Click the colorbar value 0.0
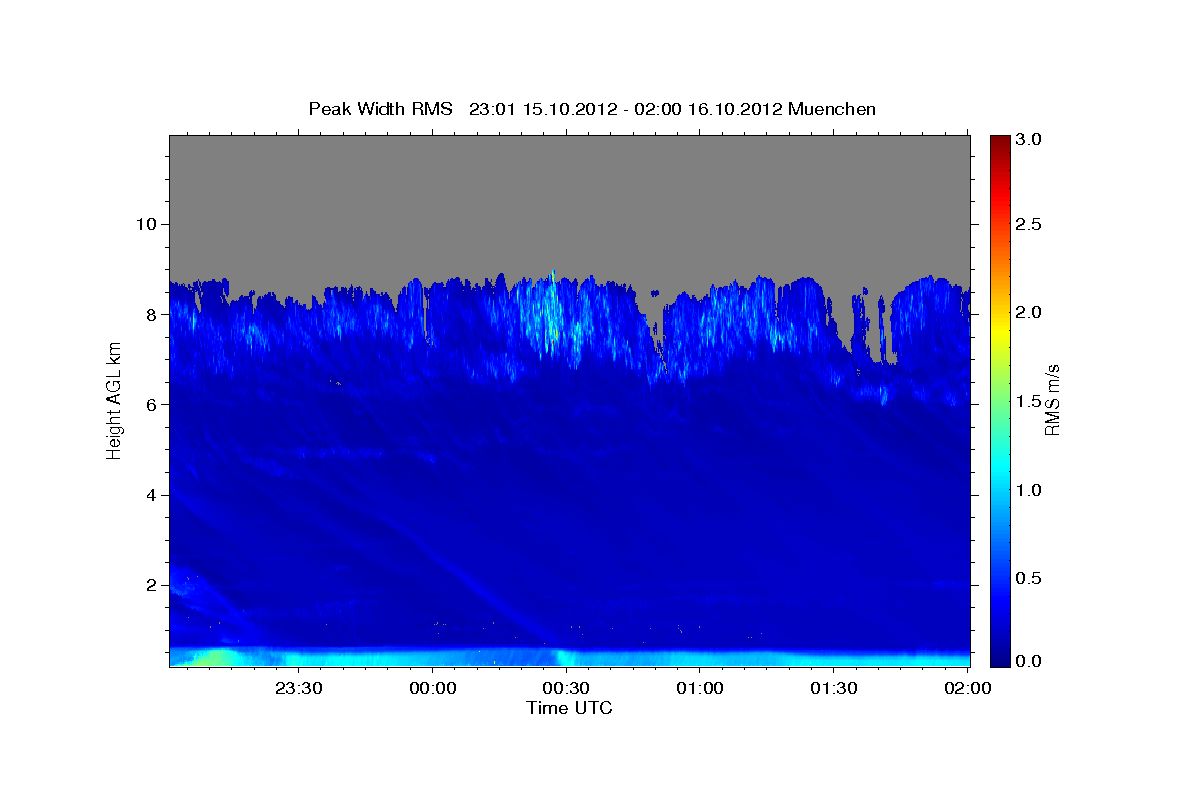The image size is (1200, 800). (1028, 661)
